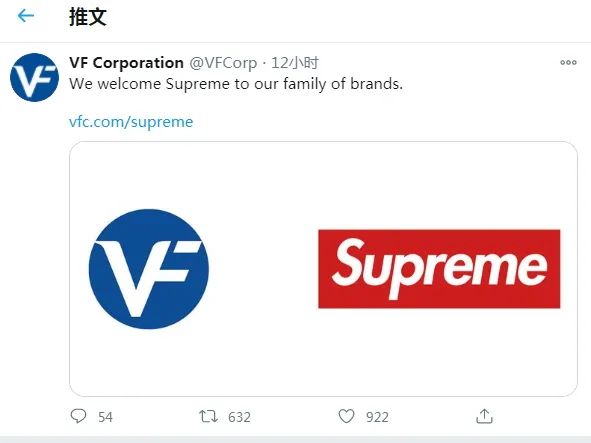Open the @VFCorp handle link
The width and height of the screenshot is (591, 443).
223,63
